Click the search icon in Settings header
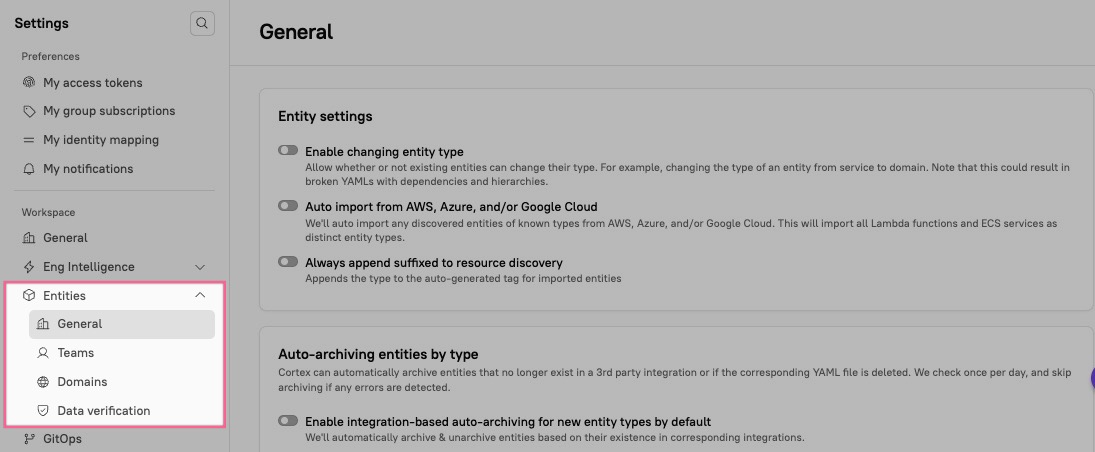The height and width of the screenshot is (452, 1095). point(202,23)
